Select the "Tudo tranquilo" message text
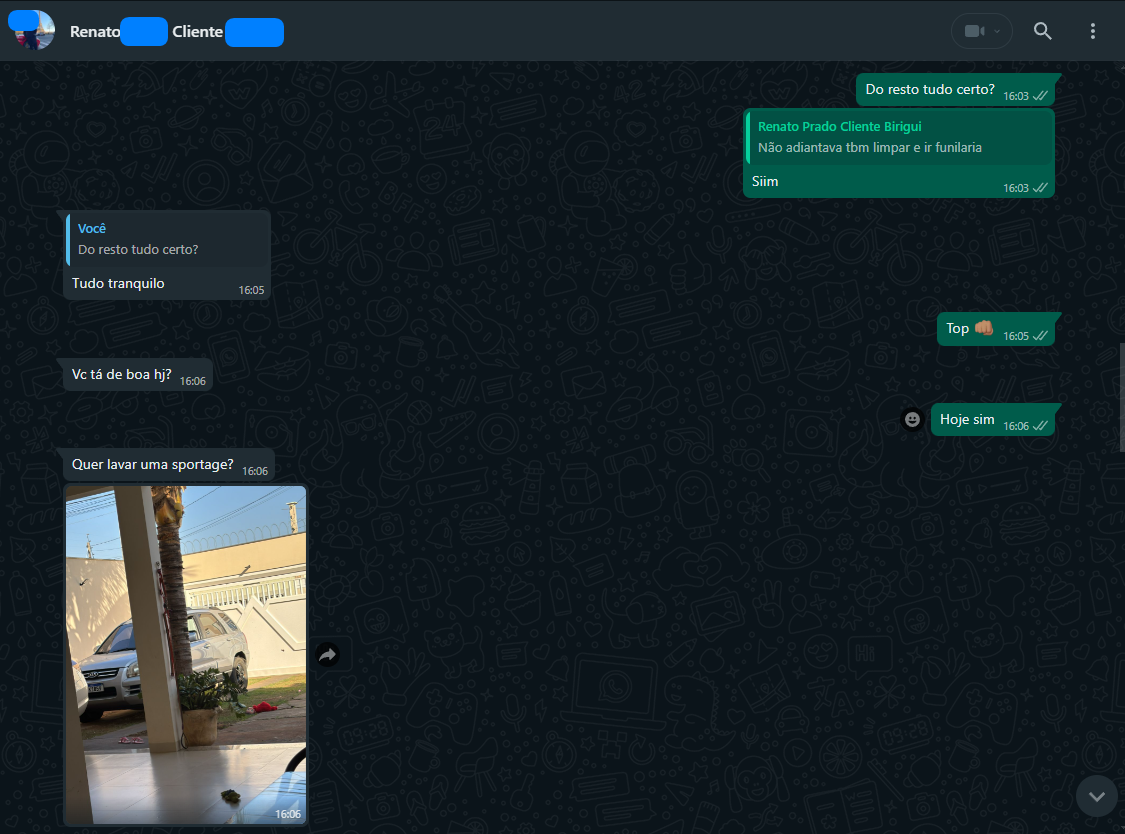This screenshot has height=834, width=1125. click(x=118, y=284)
